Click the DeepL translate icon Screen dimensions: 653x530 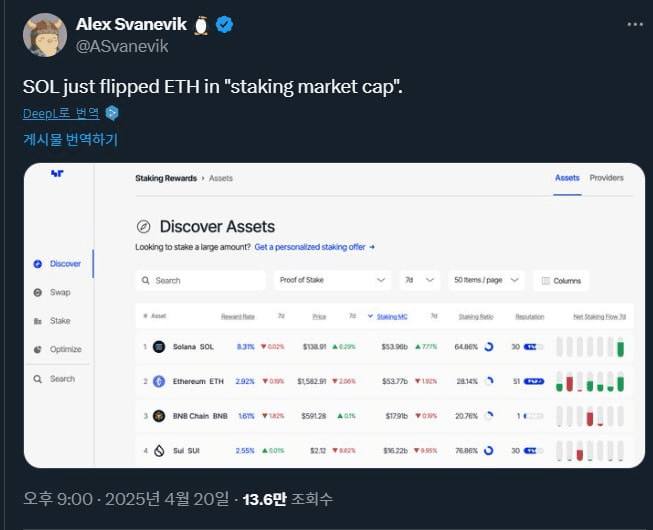(x=112, y=113)
